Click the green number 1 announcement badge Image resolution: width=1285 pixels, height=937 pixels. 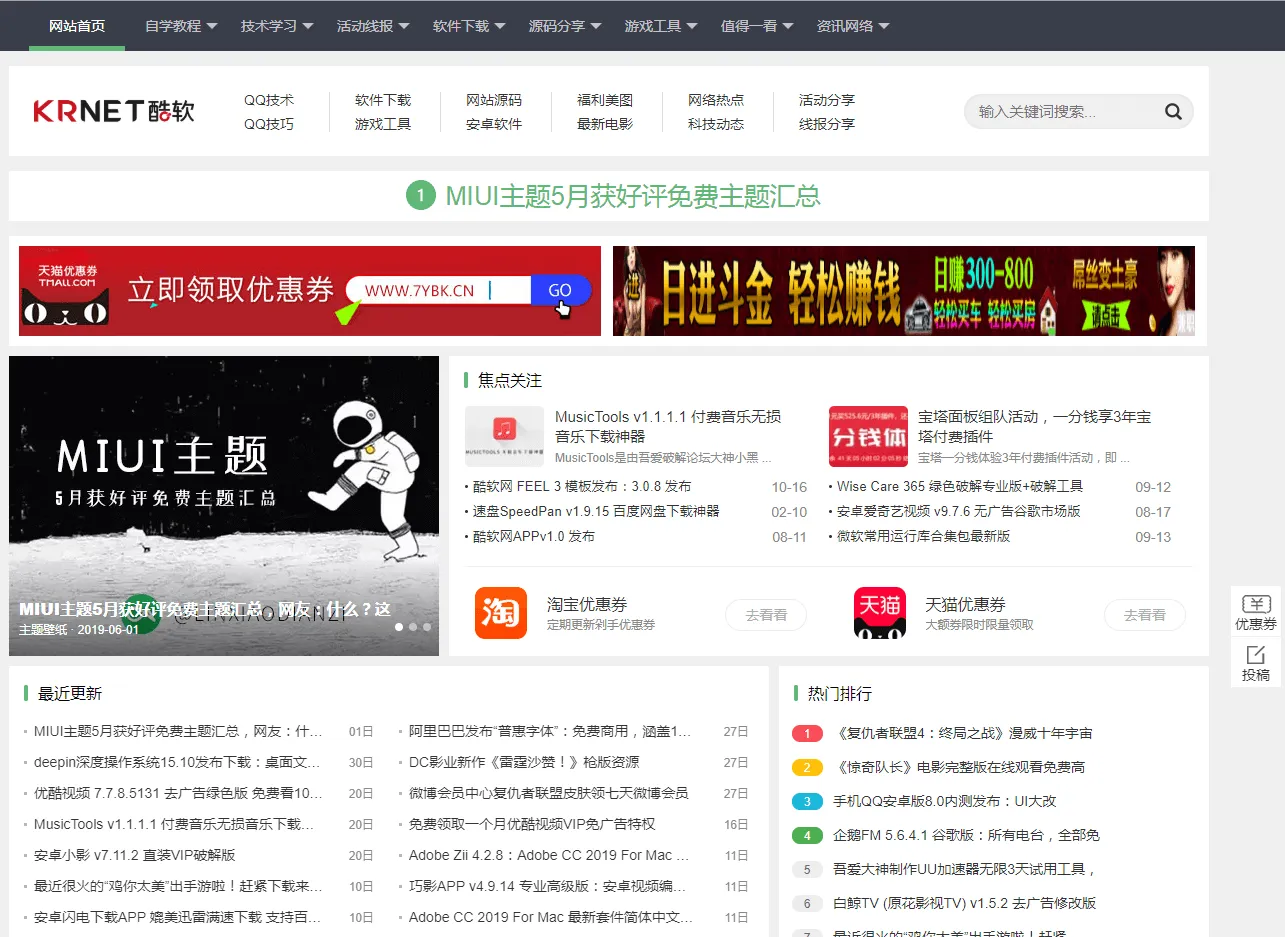[421, 196]
